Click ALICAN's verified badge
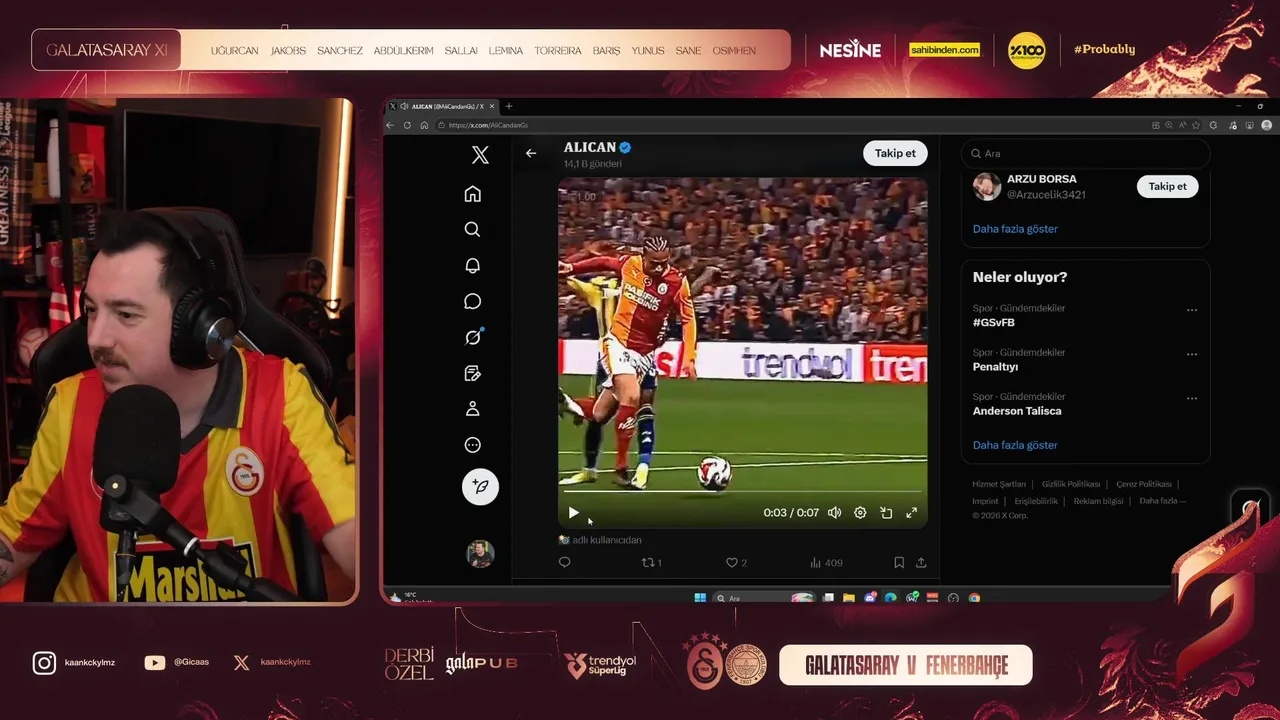1280x720 pixels. pyautogui.click(x=625, y=148)
